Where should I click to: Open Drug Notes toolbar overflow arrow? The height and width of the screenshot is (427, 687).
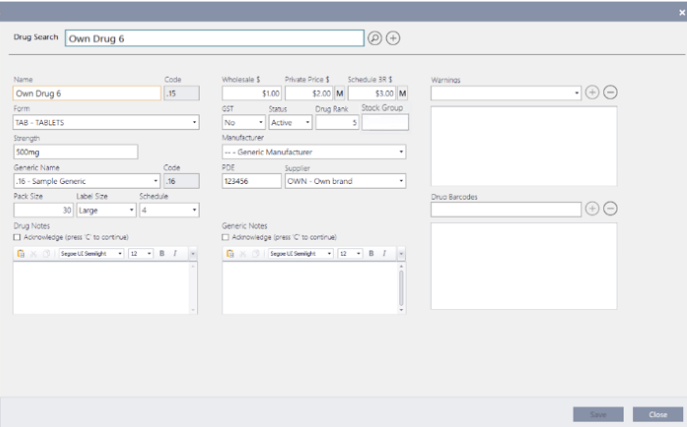[192, 254]
